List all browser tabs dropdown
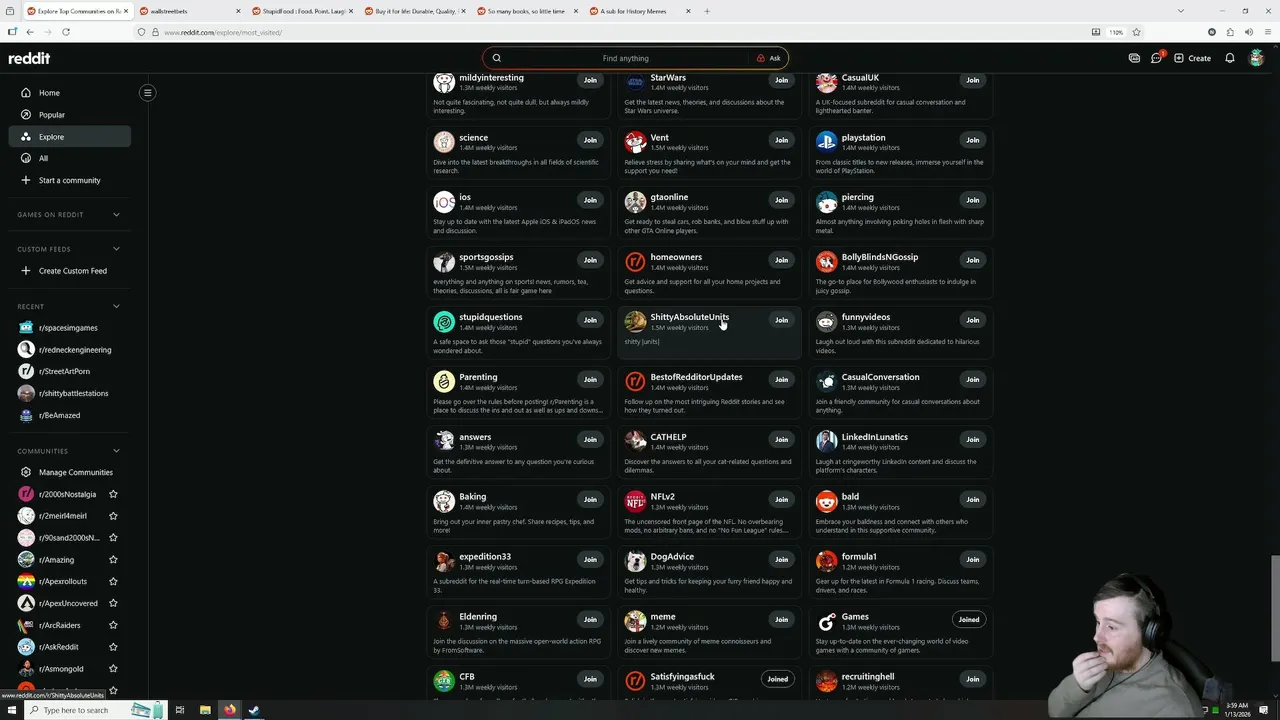The image size is (1280, 720). pos(1181,11)
